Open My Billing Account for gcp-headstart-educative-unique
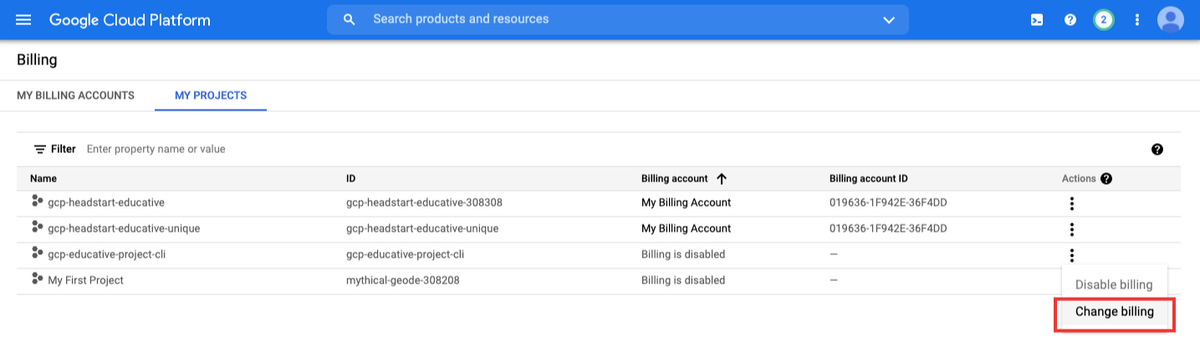1200x363 pixels. click(x=686, y=228)
